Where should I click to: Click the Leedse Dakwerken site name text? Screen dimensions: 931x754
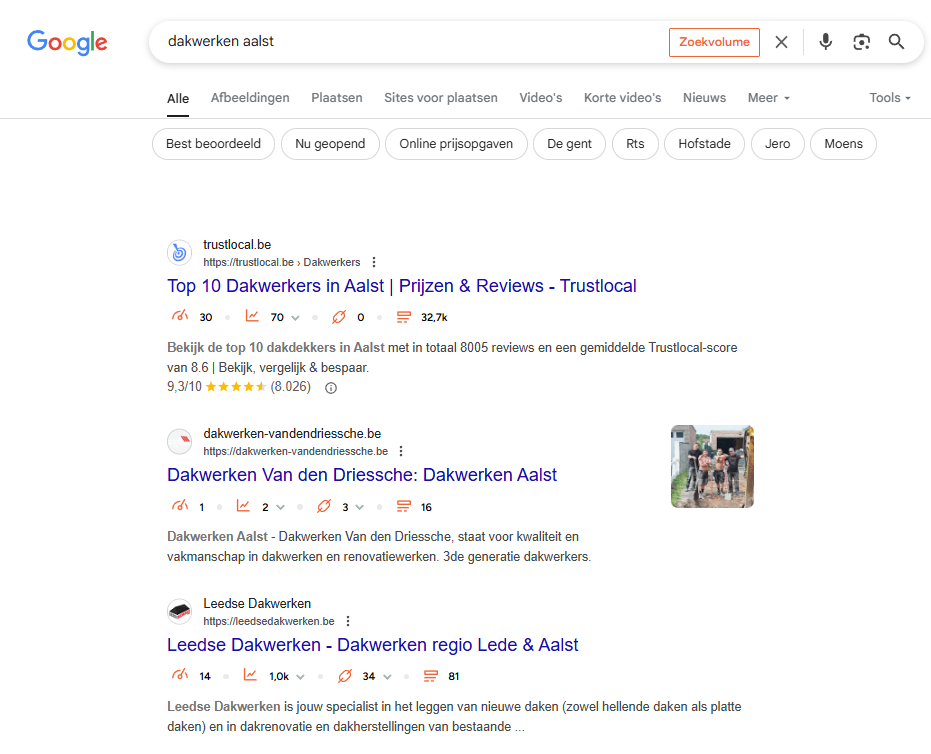pyautogui.click(x=257, y=604)
